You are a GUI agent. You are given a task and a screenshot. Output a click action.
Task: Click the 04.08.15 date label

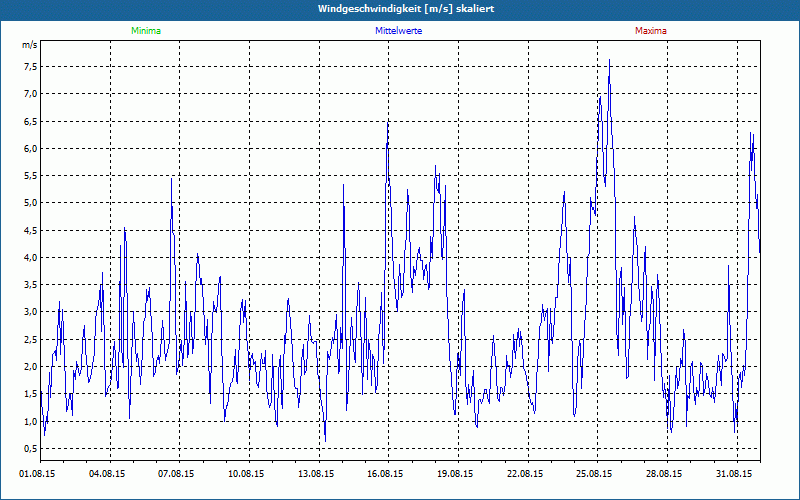[107, 474]
